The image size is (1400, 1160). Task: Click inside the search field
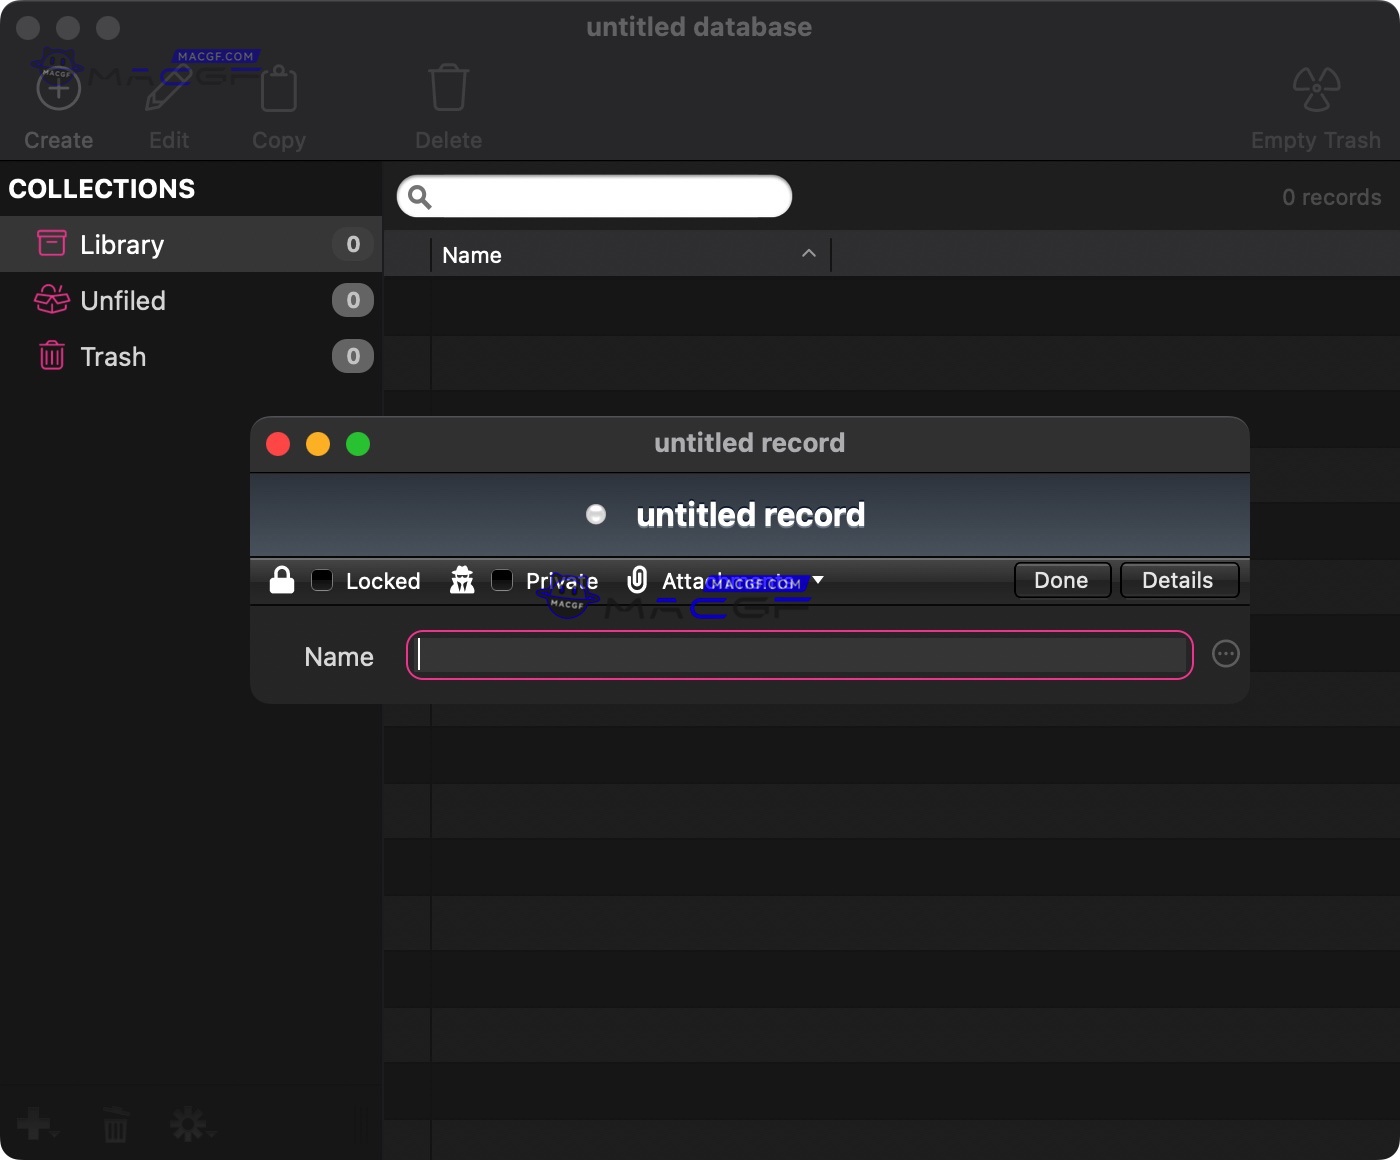click(x=594, y=196)
